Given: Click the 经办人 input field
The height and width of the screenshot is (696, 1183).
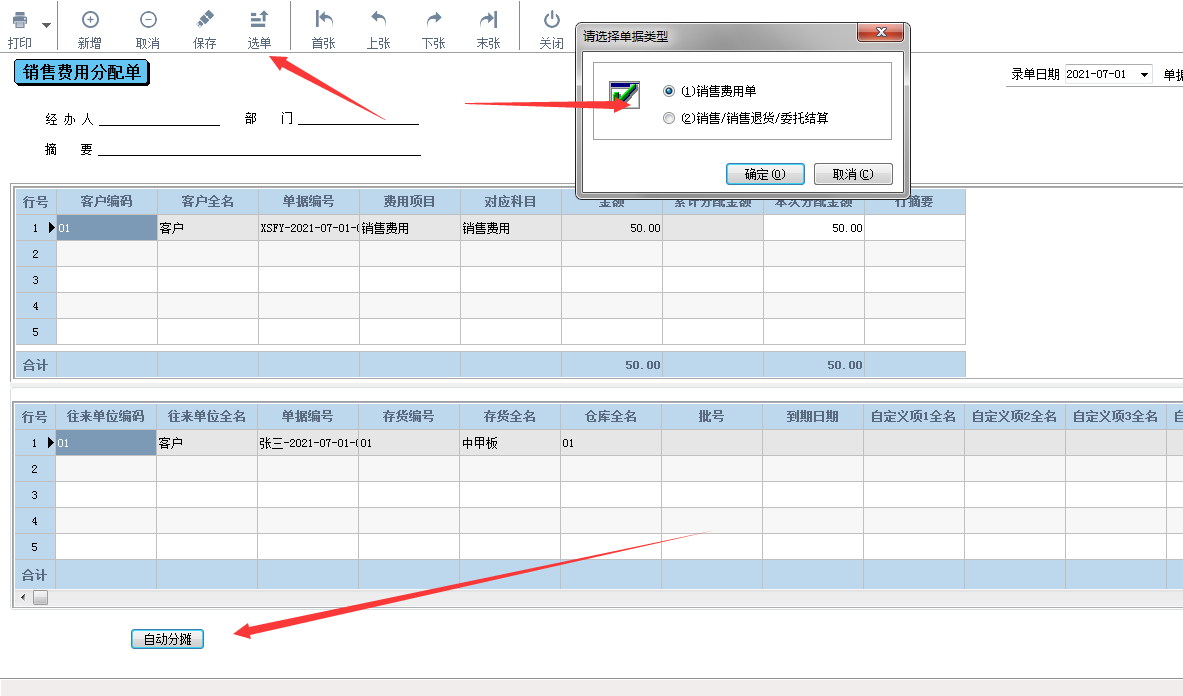Looking at the screenshot, I should 159,118.
